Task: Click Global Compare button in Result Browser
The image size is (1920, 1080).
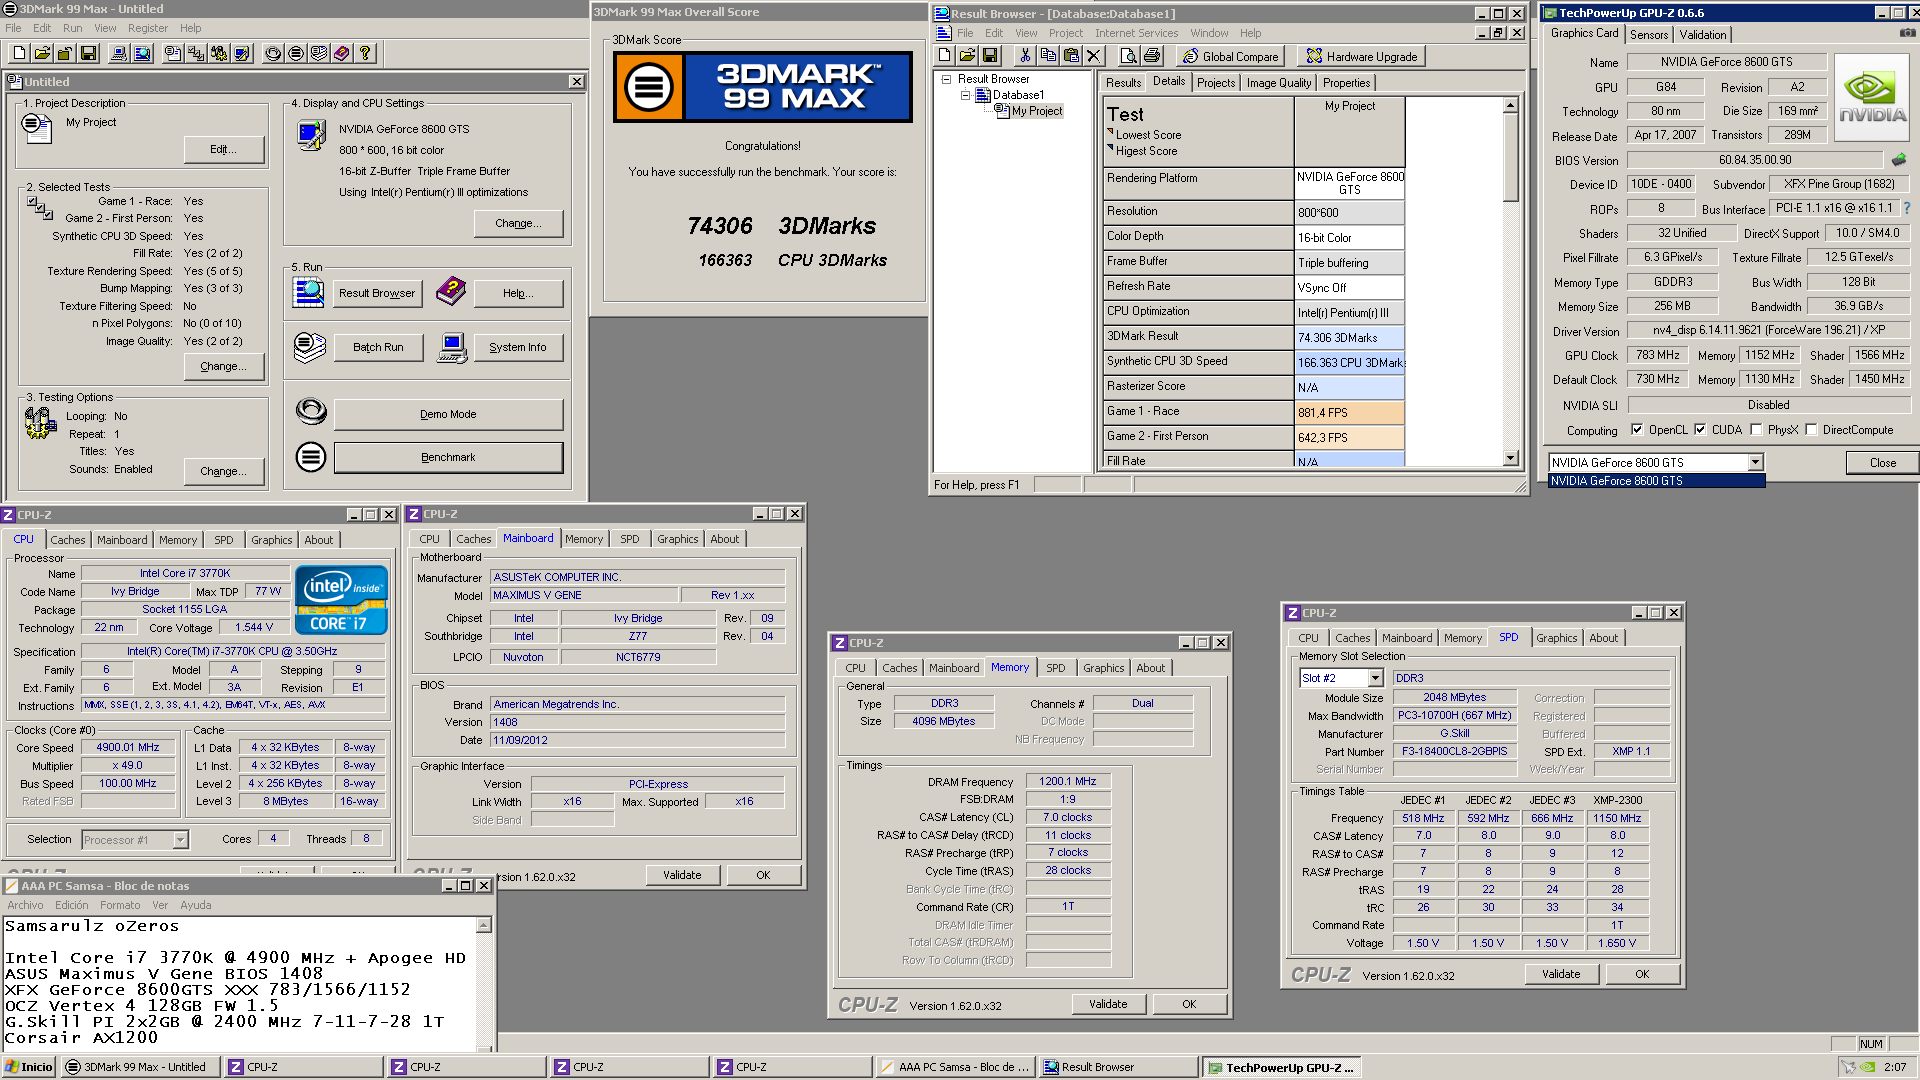Action: pyautogui.click(x=1231, y=56)
